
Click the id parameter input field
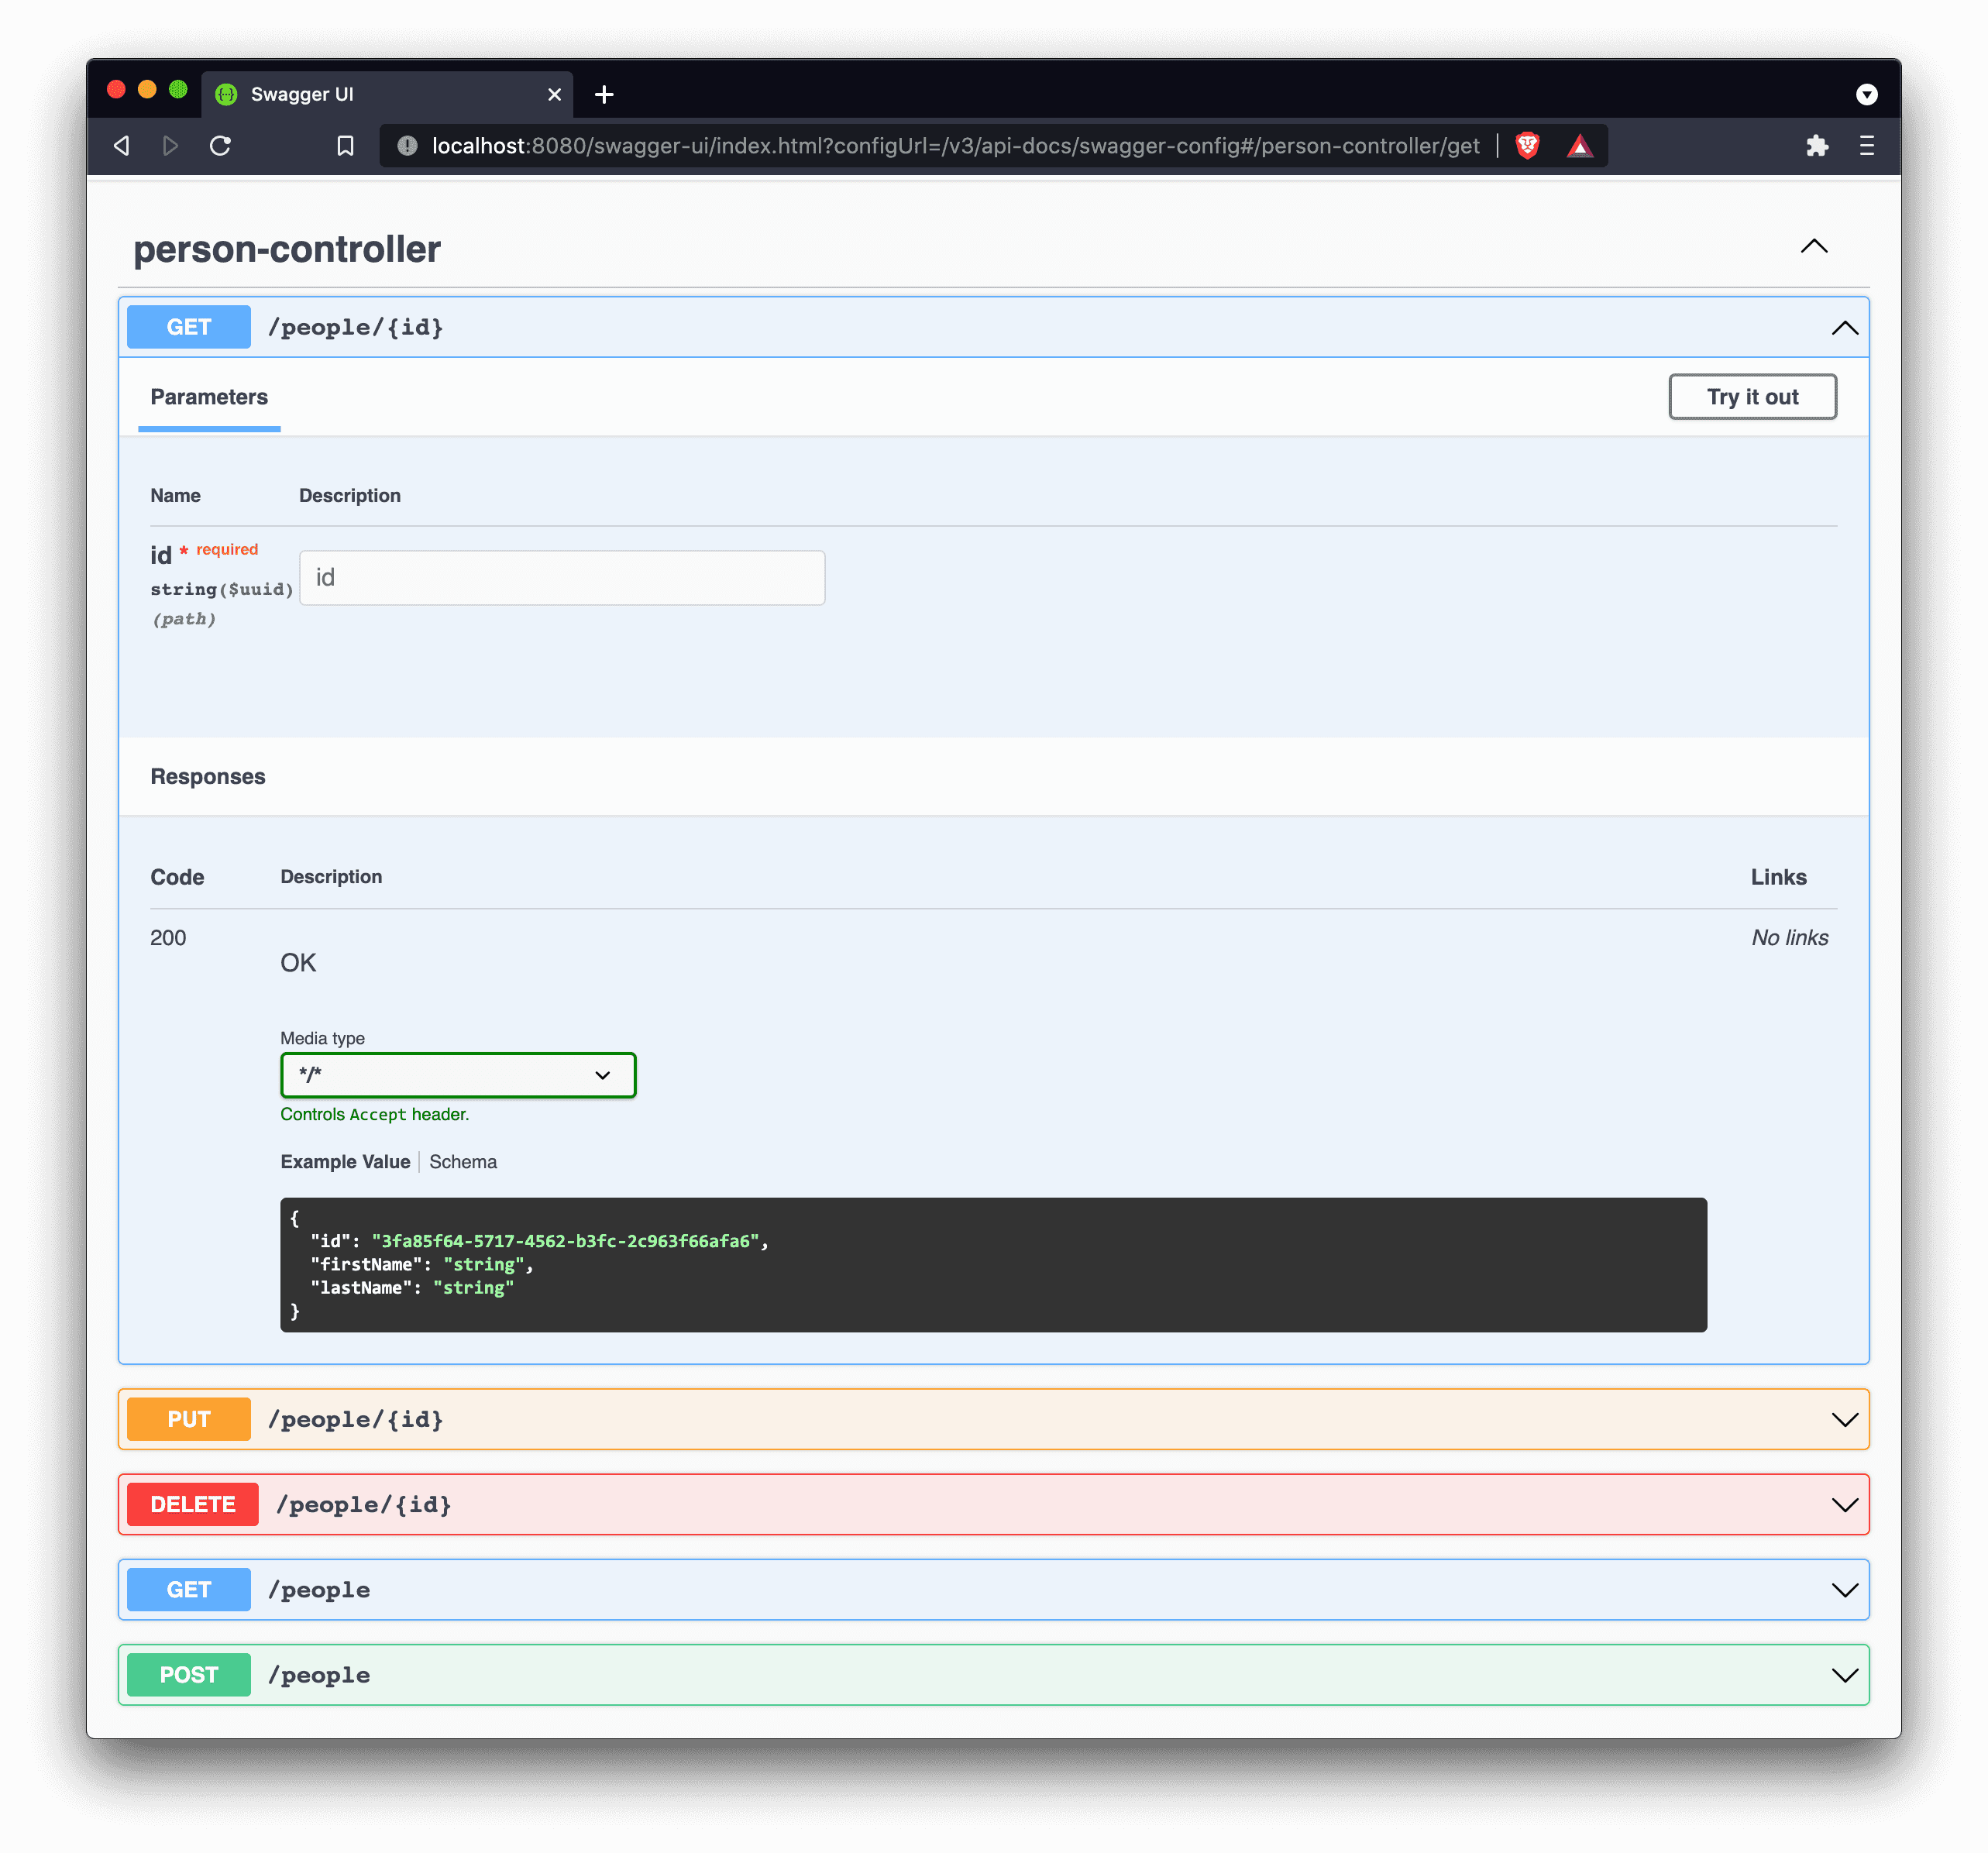coord(562,578)
